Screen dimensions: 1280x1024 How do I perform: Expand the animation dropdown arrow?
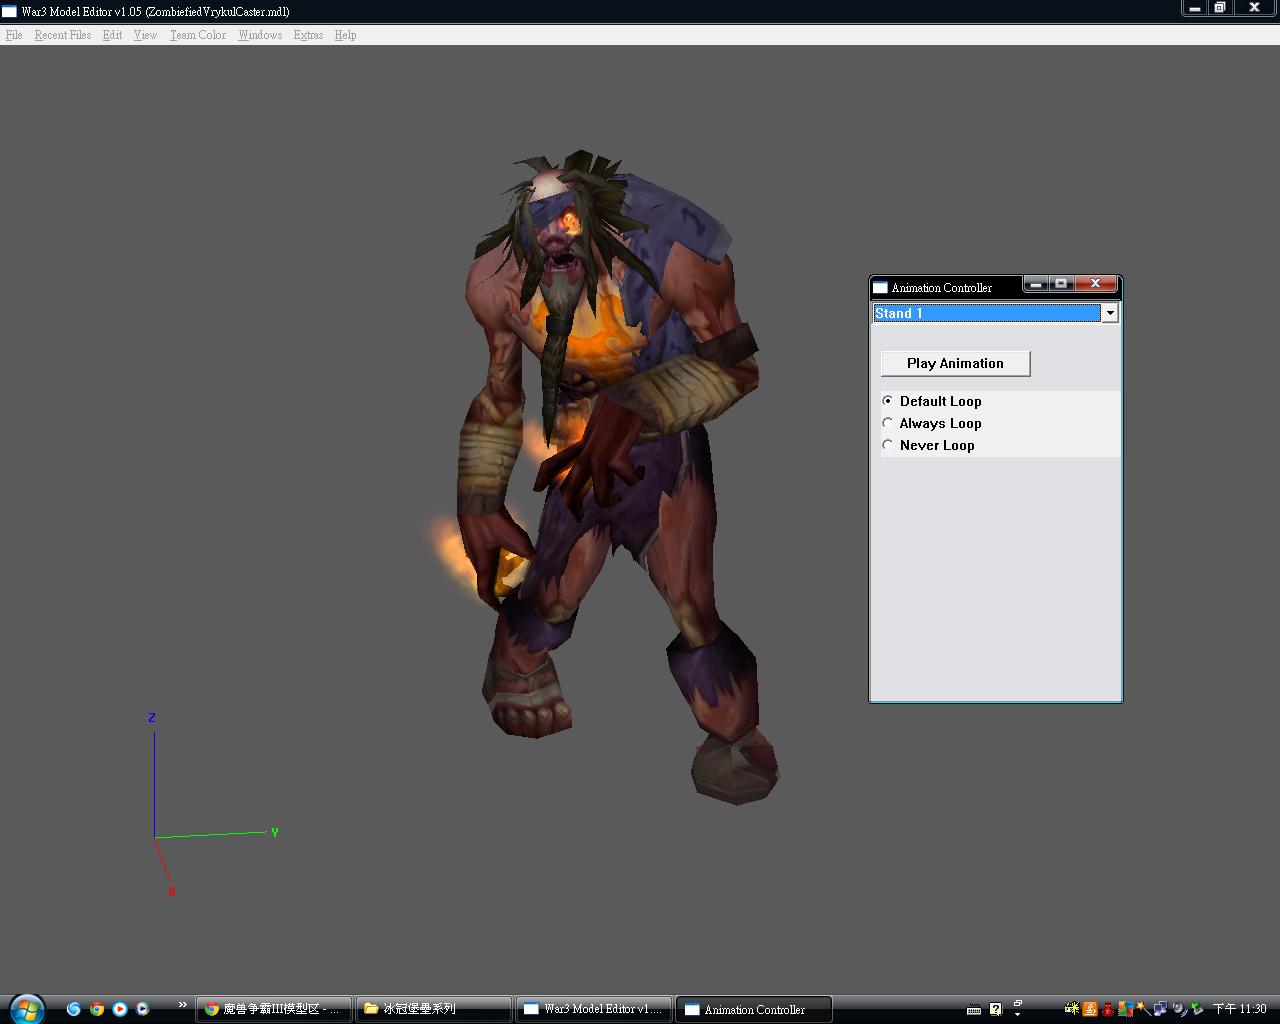[1109, 313]
